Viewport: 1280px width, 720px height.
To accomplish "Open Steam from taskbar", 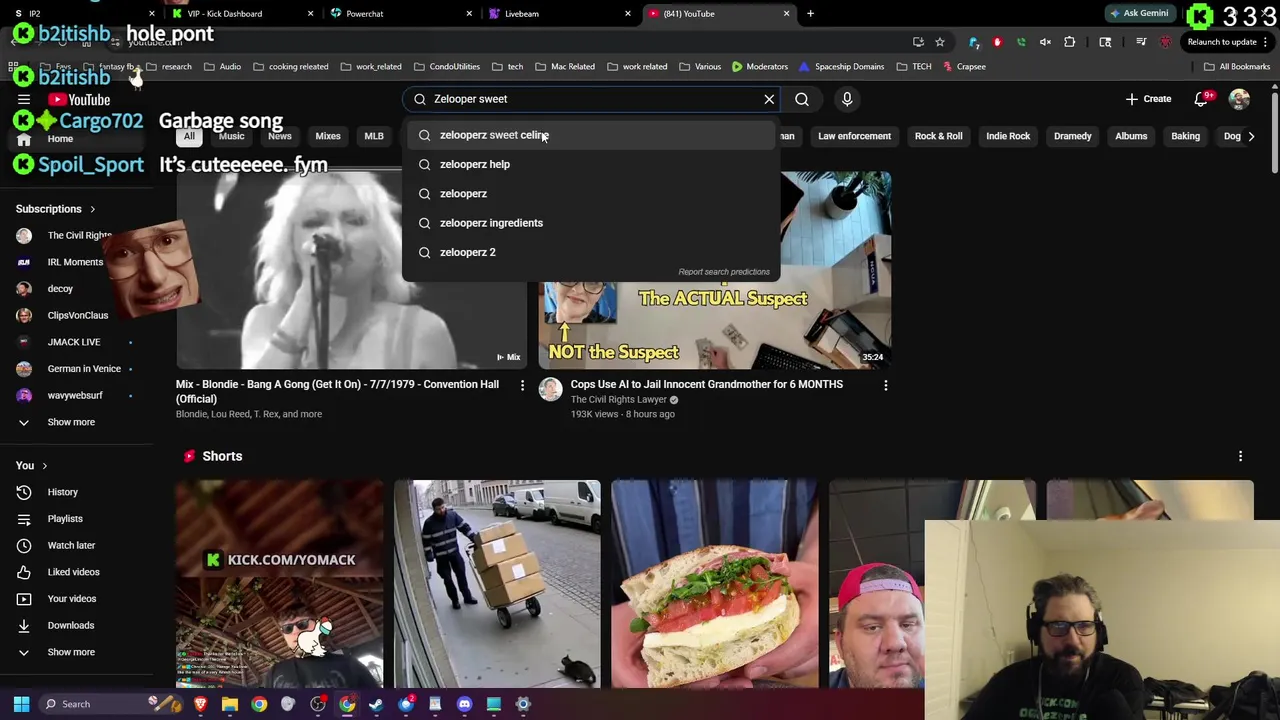I will 376,704.
